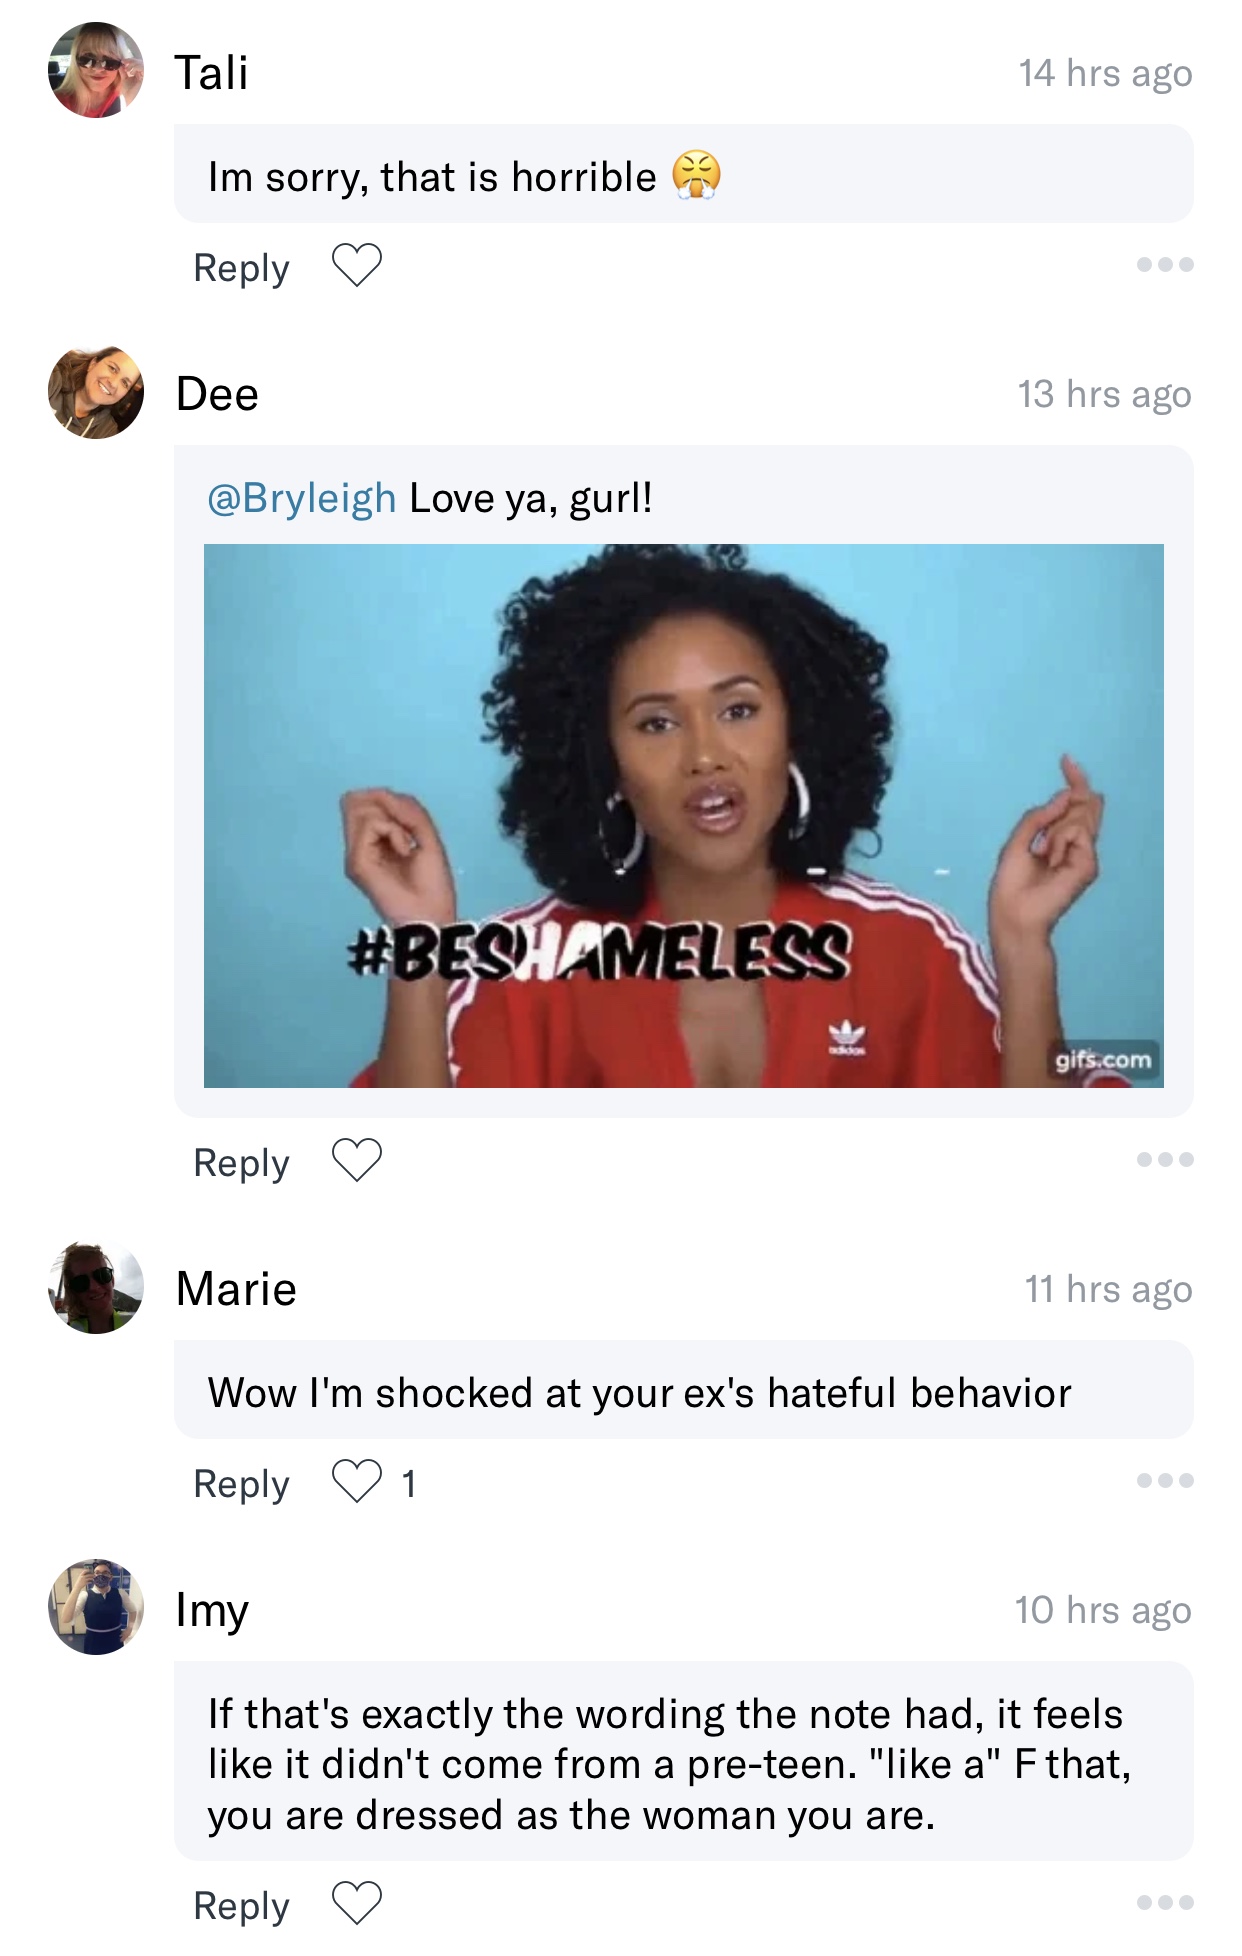Screen dimensions: 1242x1956
Task: Open the @Bryleigh mention link
Action: (x=302, y=498)
